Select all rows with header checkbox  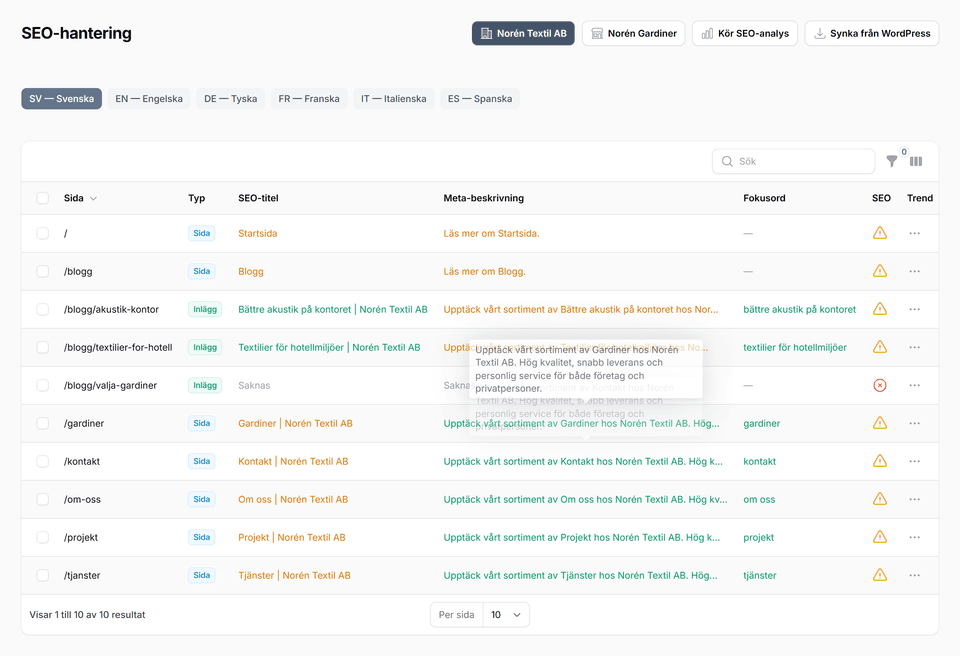pos(43,198)
